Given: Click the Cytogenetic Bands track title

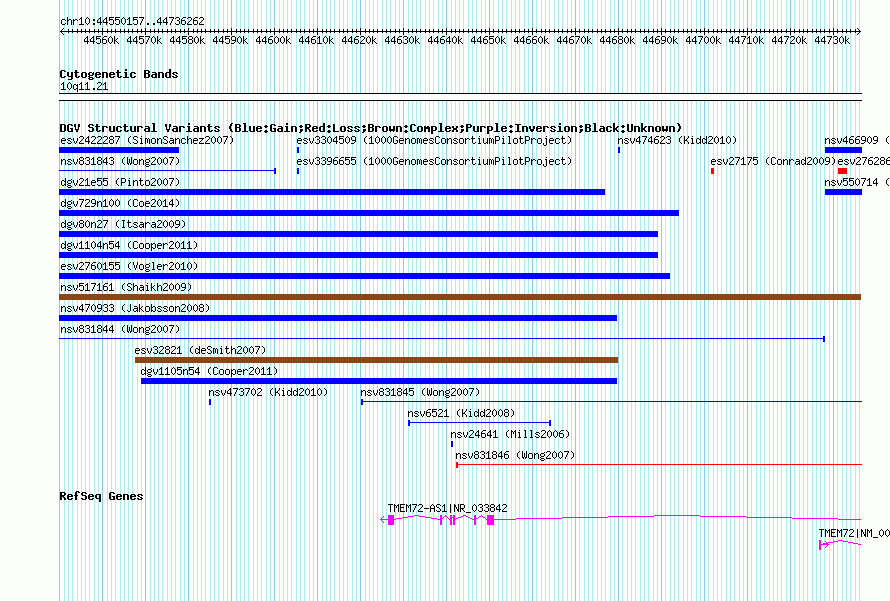Looking at the screenshot, I should pos(119,74).
